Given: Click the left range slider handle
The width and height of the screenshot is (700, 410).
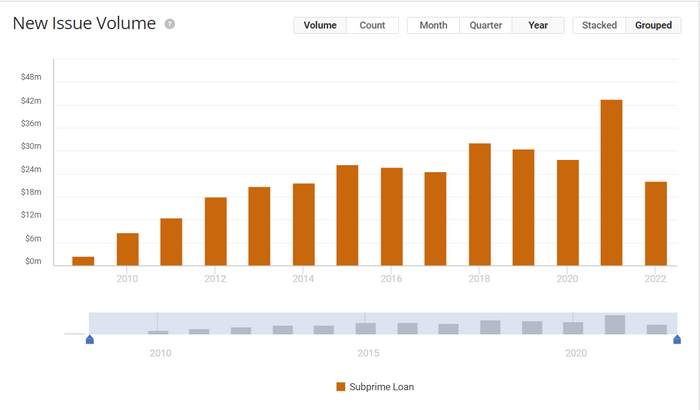Looking at the screenshot, I should (x=90, y=339).
